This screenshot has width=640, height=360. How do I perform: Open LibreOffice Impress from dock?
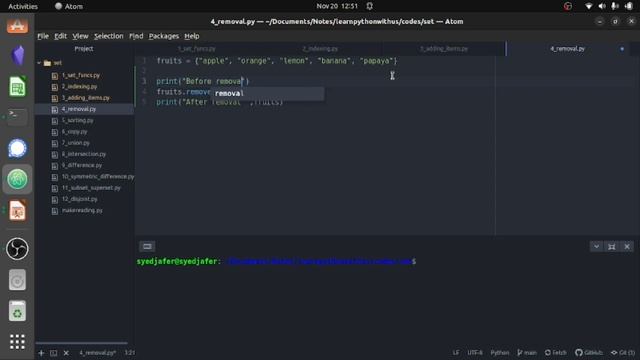pos(17,211)
